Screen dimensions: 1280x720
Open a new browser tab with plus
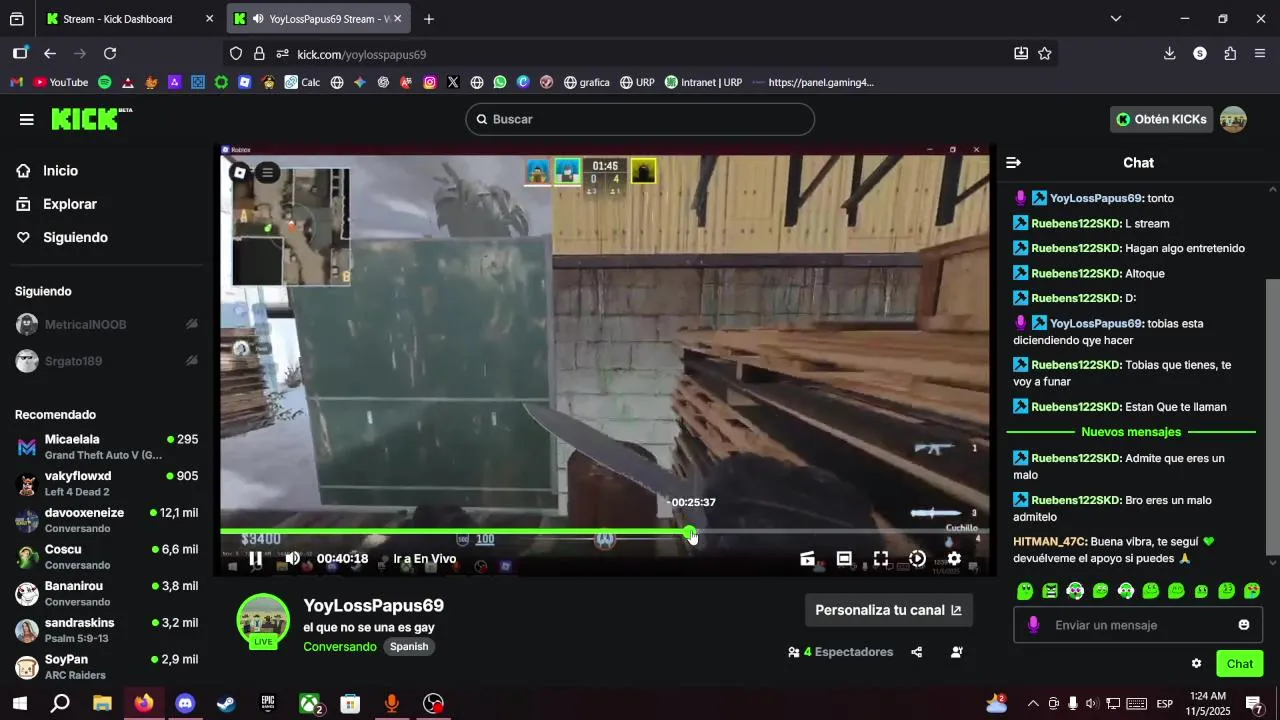click(429, 19)
